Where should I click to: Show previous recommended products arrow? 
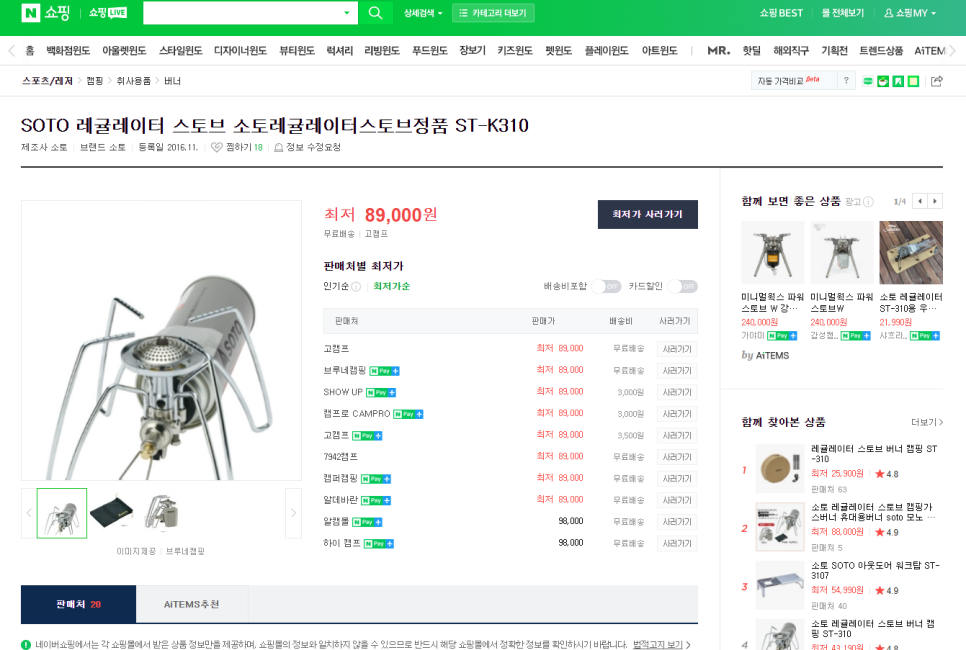(x=920, y=201)
